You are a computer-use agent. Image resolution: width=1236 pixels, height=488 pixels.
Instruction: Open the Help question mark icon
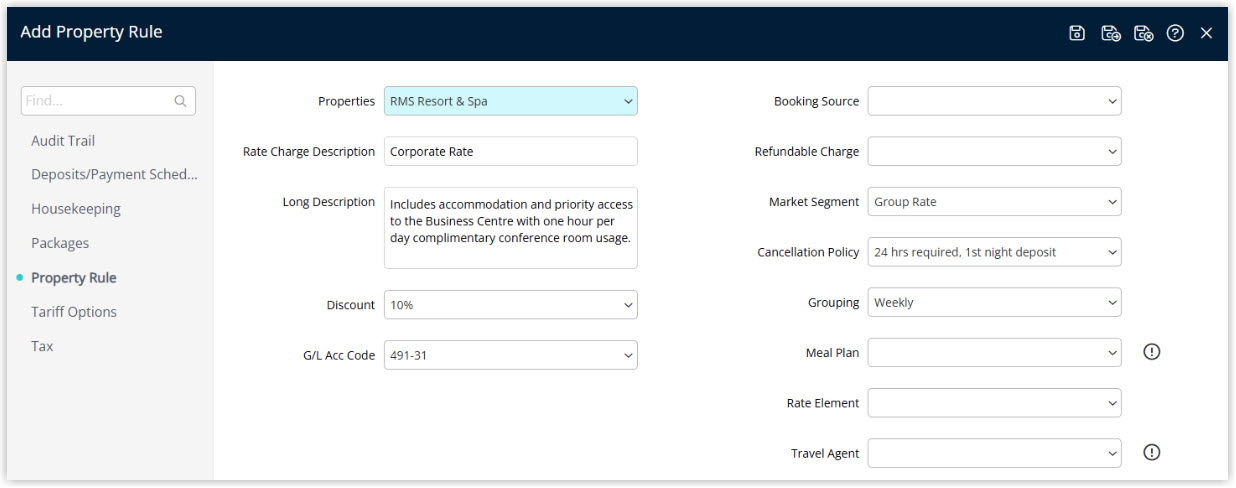pyautogui.click(x=1176, y=33)
